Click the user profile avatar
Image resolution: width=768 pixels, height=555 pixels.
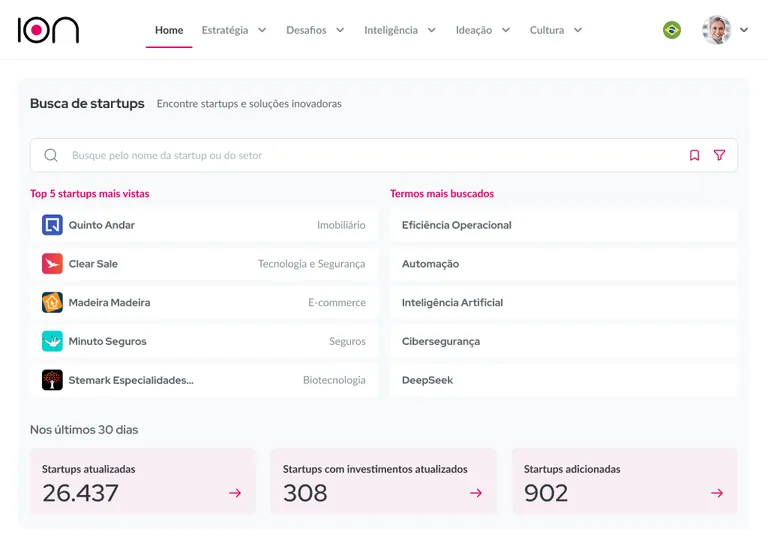[716, 30]
